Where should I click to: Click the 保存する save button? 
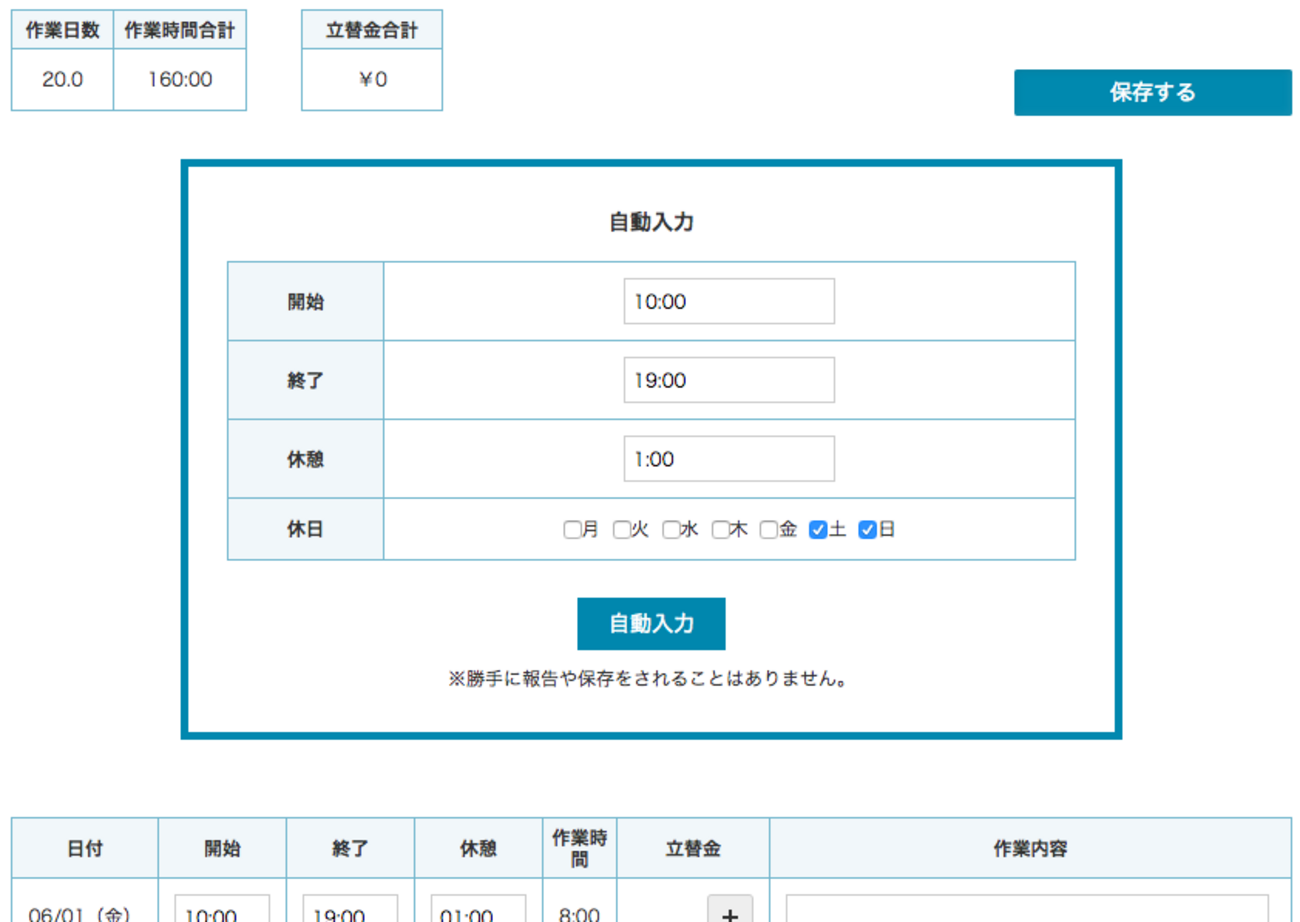[1152, 92]
